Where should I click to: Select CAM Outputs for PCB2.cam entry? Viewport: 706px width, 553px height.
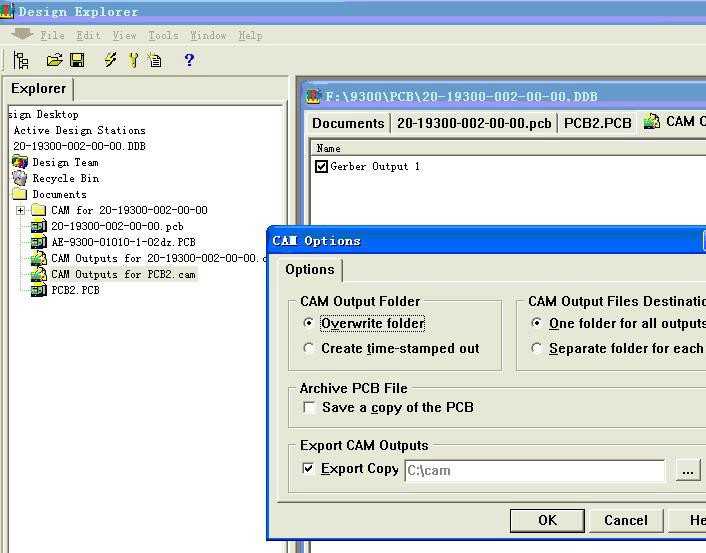[123, 274]
